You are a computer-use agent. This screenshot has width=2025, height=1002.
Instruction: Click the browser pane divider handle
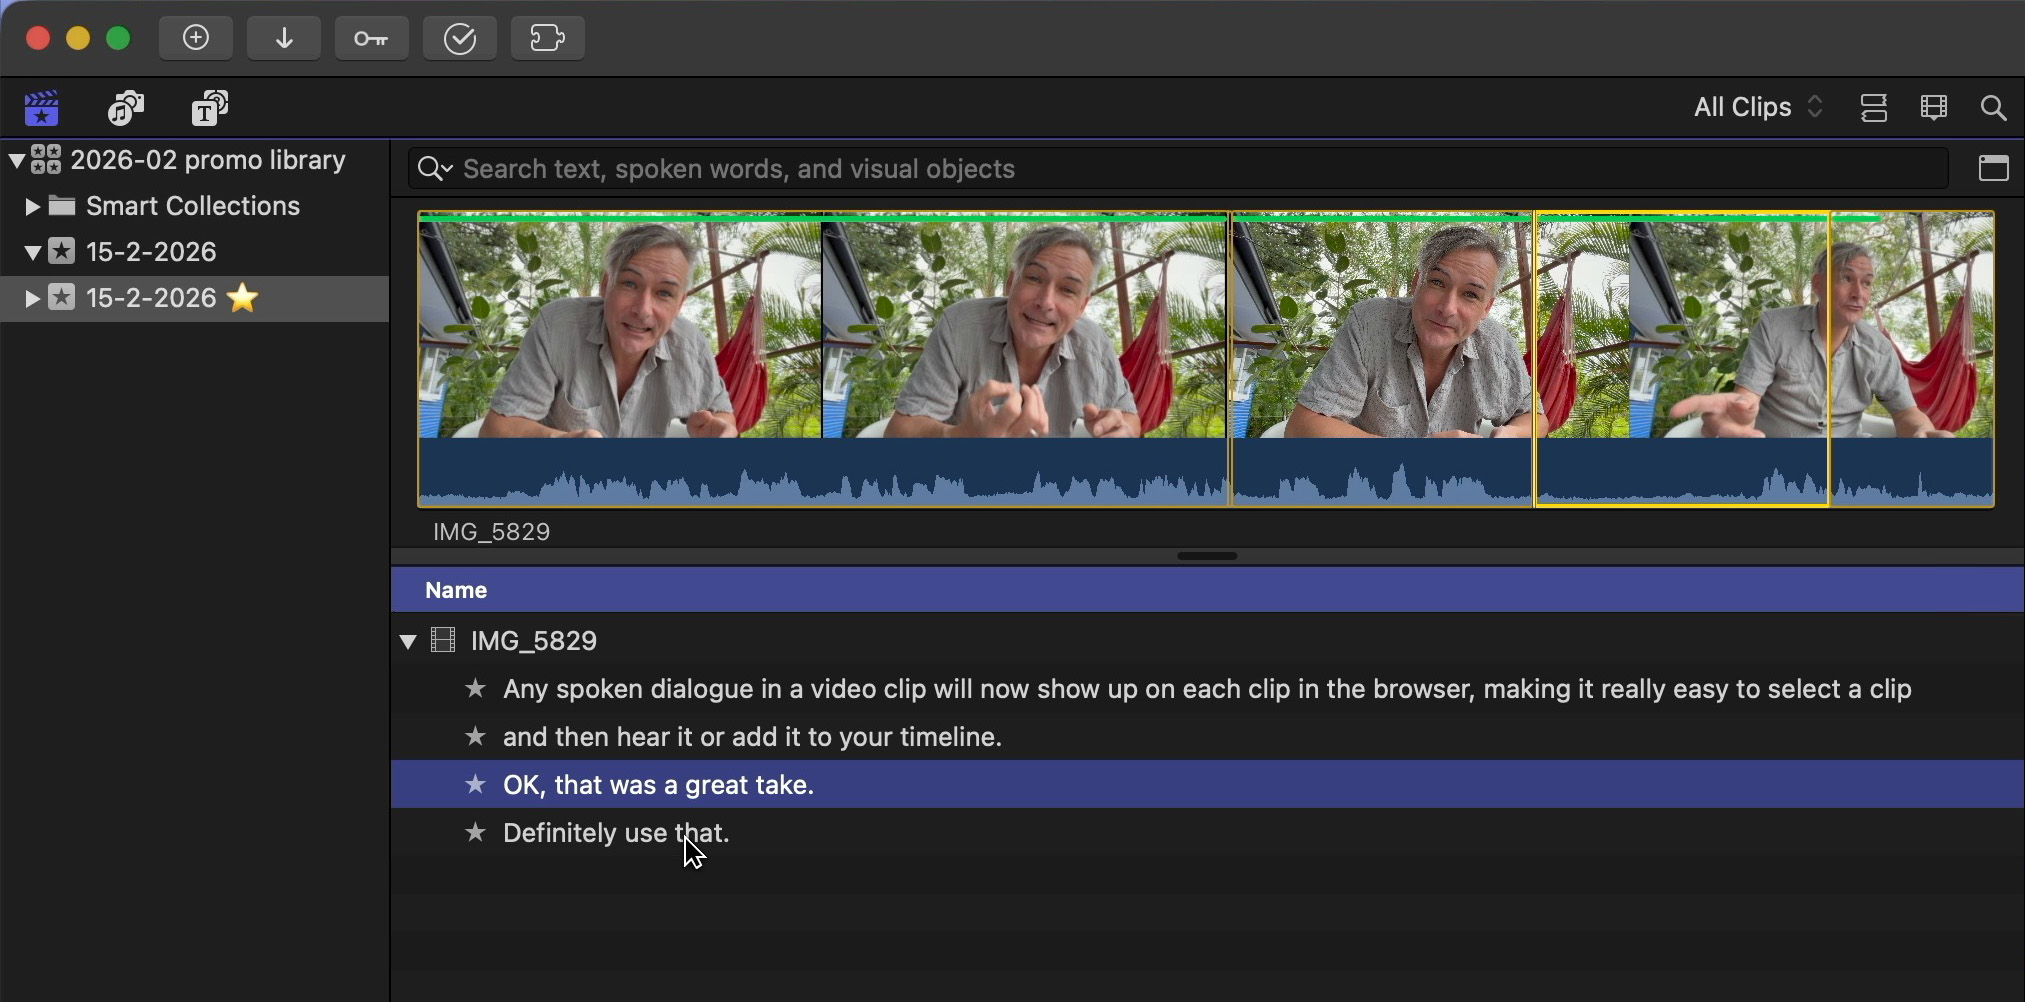[x=1207, y=556]
